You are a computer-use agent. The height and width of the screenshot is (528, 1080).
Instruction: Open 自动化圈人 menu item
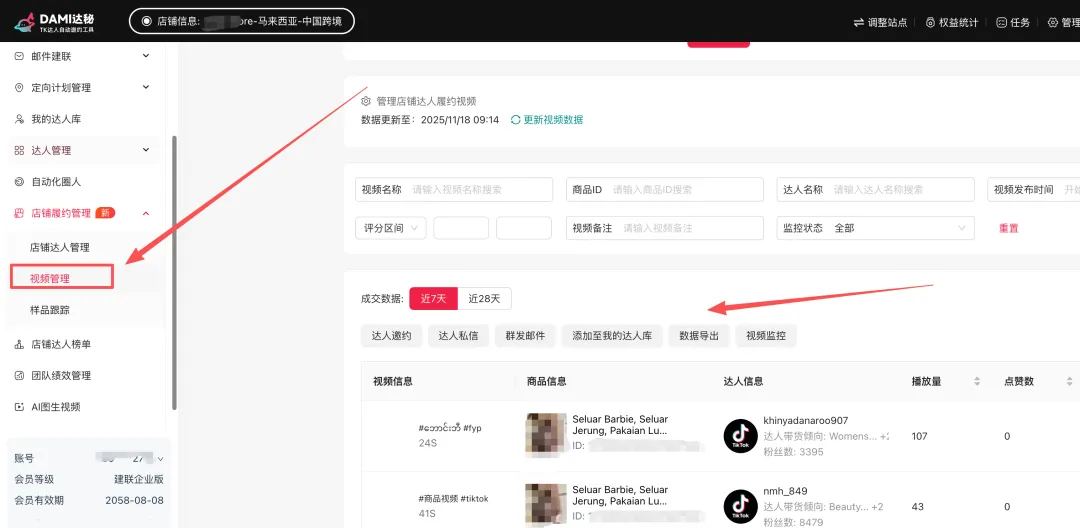(56, 182)
